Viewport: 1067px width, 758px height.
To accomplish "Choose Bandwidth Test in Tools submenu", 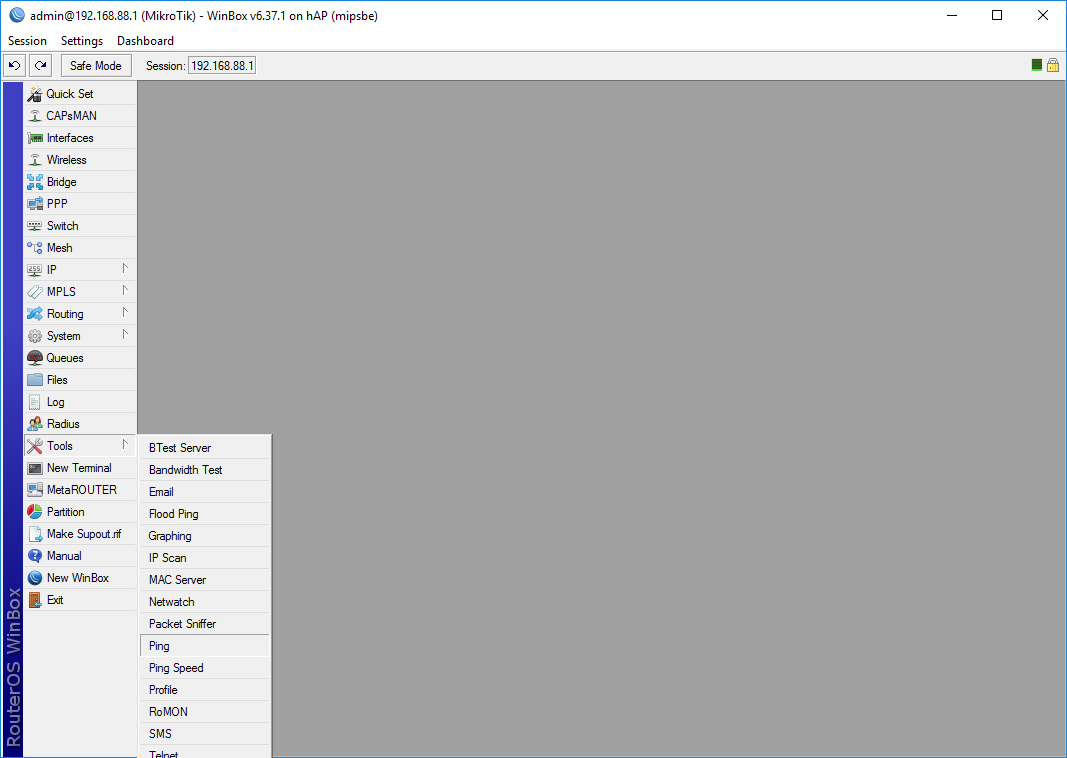I will click(205, 469).
